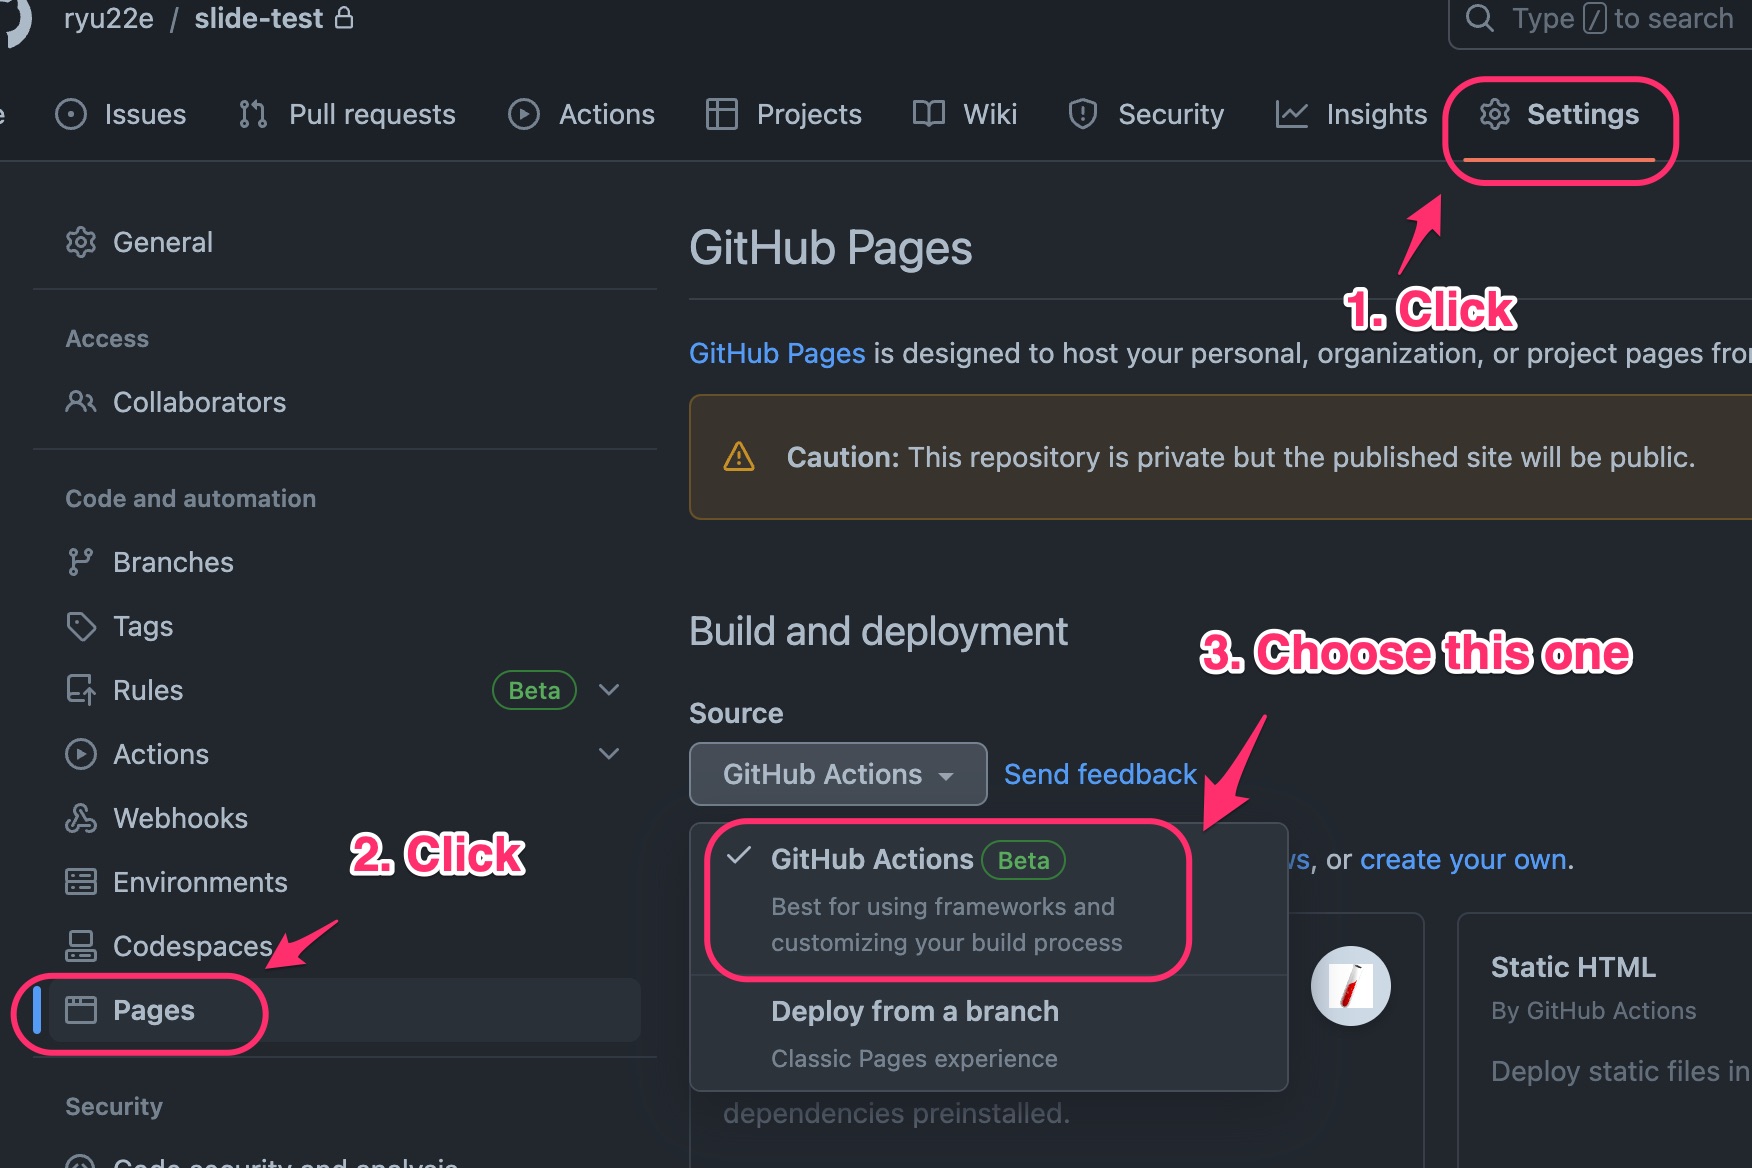Viewport: 1752px width, 1168px height.
Task: Focus the Type / to search field
Action: (x=1600, y=20)
